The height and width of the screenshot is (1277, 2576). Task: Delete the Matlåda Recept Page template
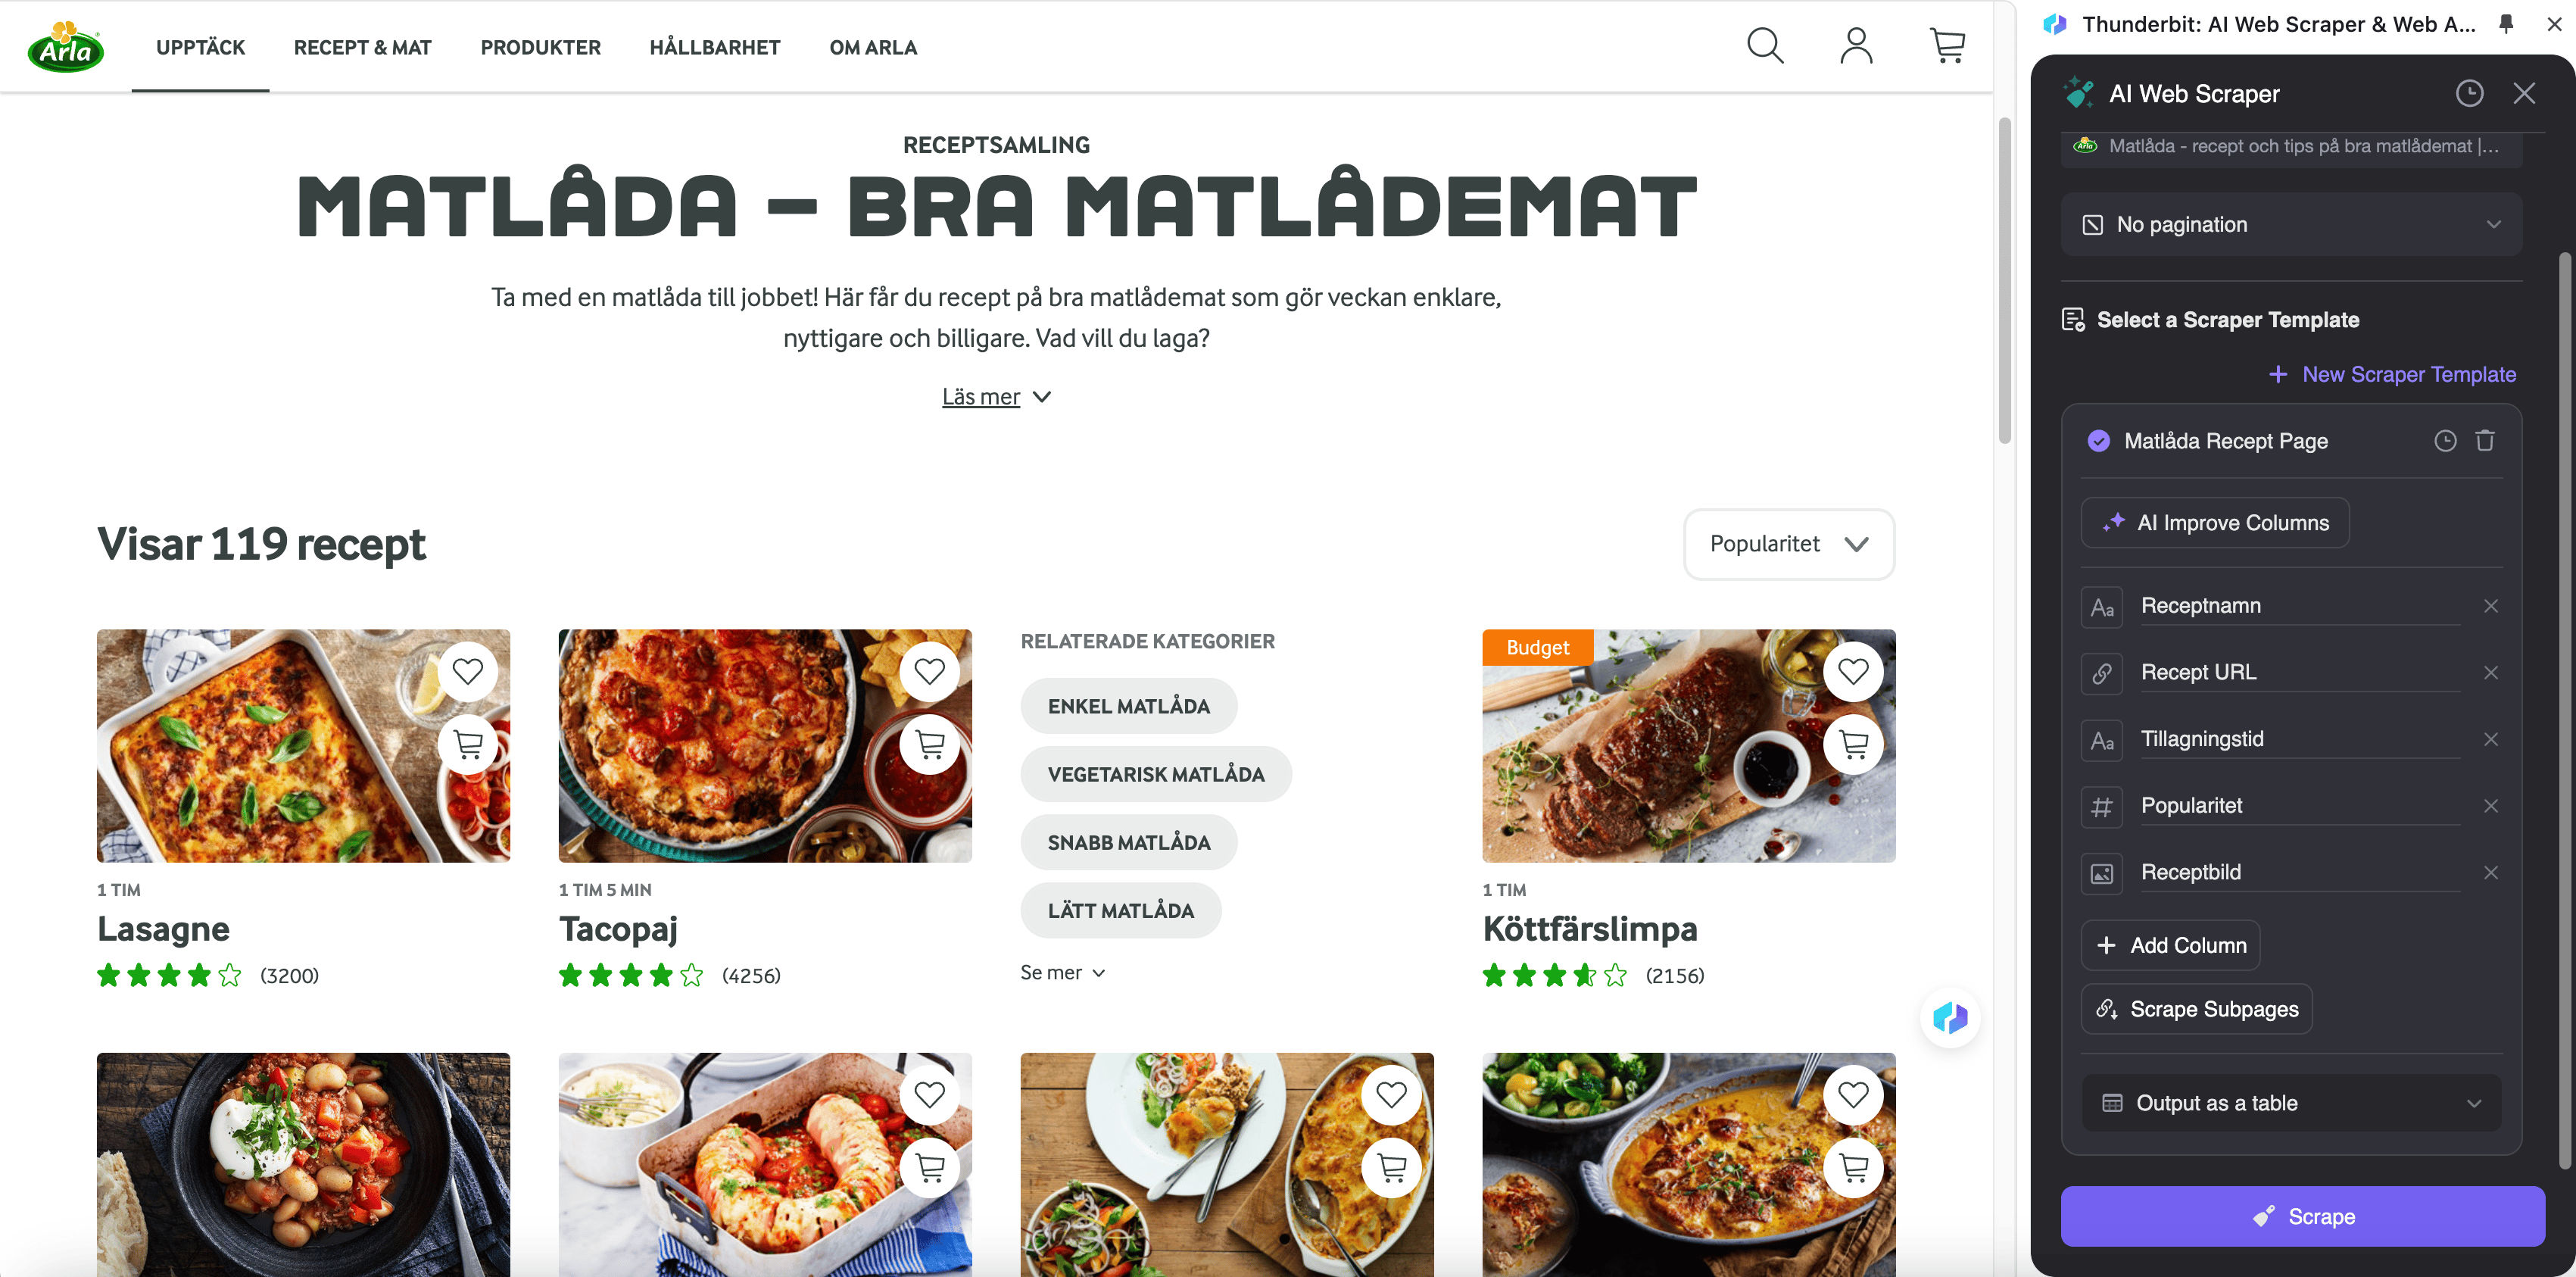tap(2485, 441)
